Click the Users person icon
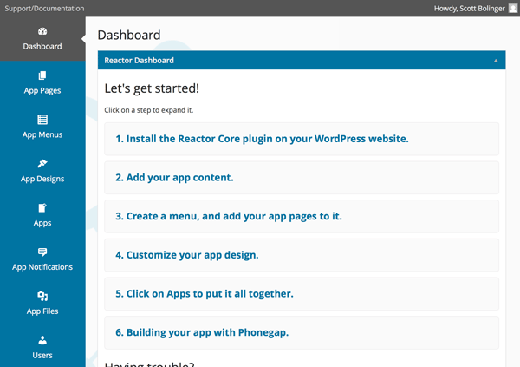The width and height of the screenshot is (520, 367). pyautogui.click(x=42, y=340)
